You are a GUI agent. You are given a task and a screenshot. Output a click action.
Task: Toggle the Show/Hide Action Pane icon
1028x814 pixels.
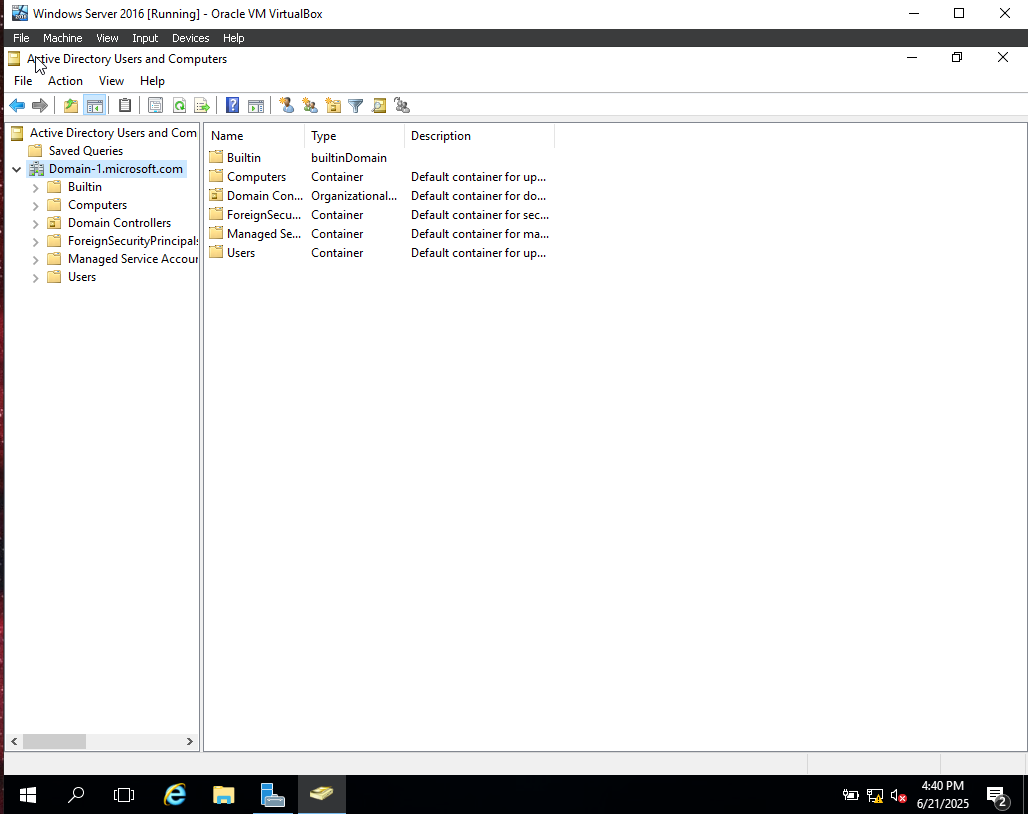(256, 106)
